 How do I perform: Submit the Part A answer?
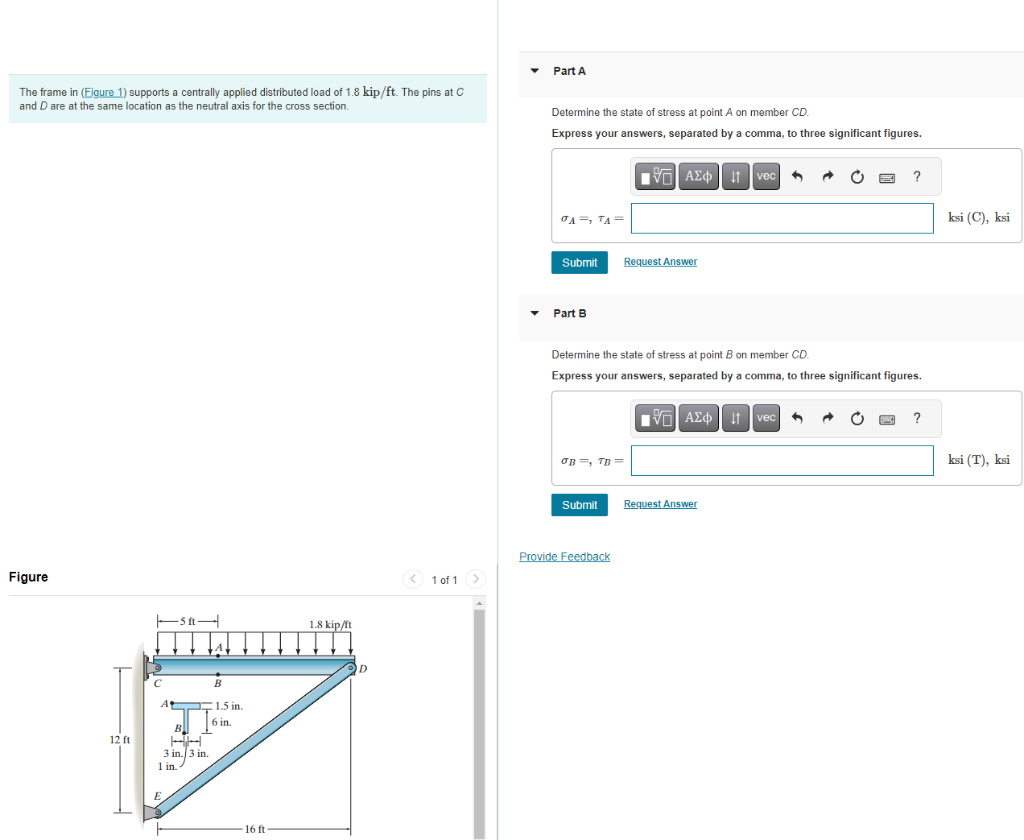coord(579,262)
